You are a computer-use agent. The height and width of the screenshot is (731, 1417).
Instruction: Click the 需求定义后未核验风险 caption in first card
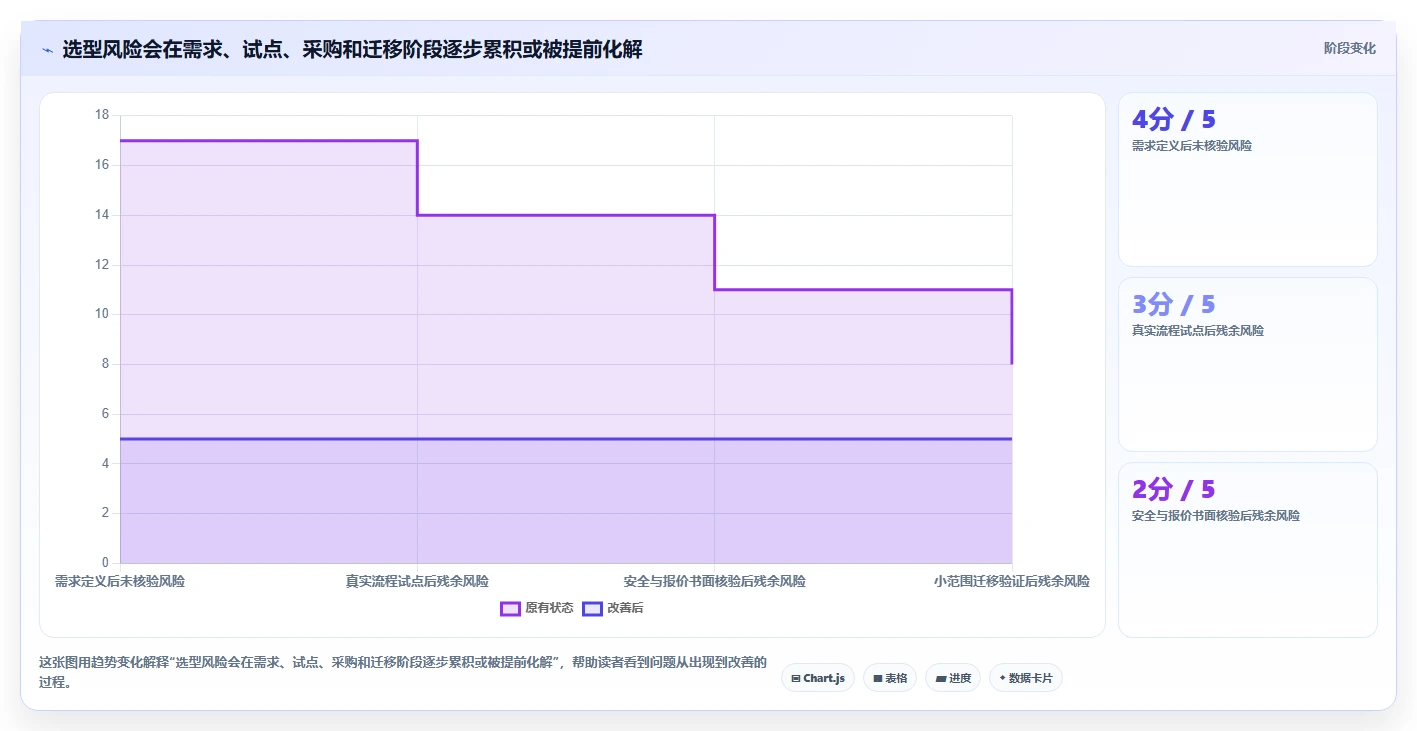[1191, 146]
